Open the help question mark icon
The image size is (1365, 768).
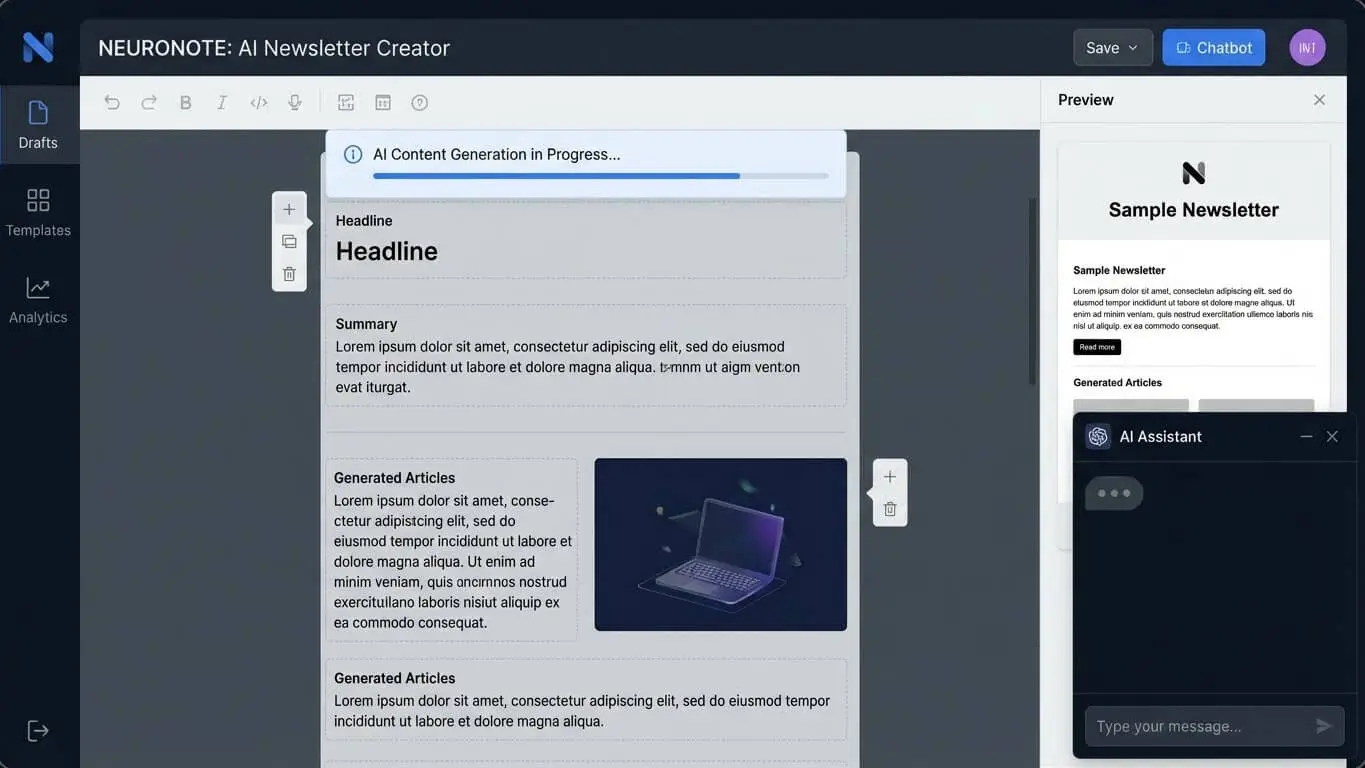click(420, 102)
